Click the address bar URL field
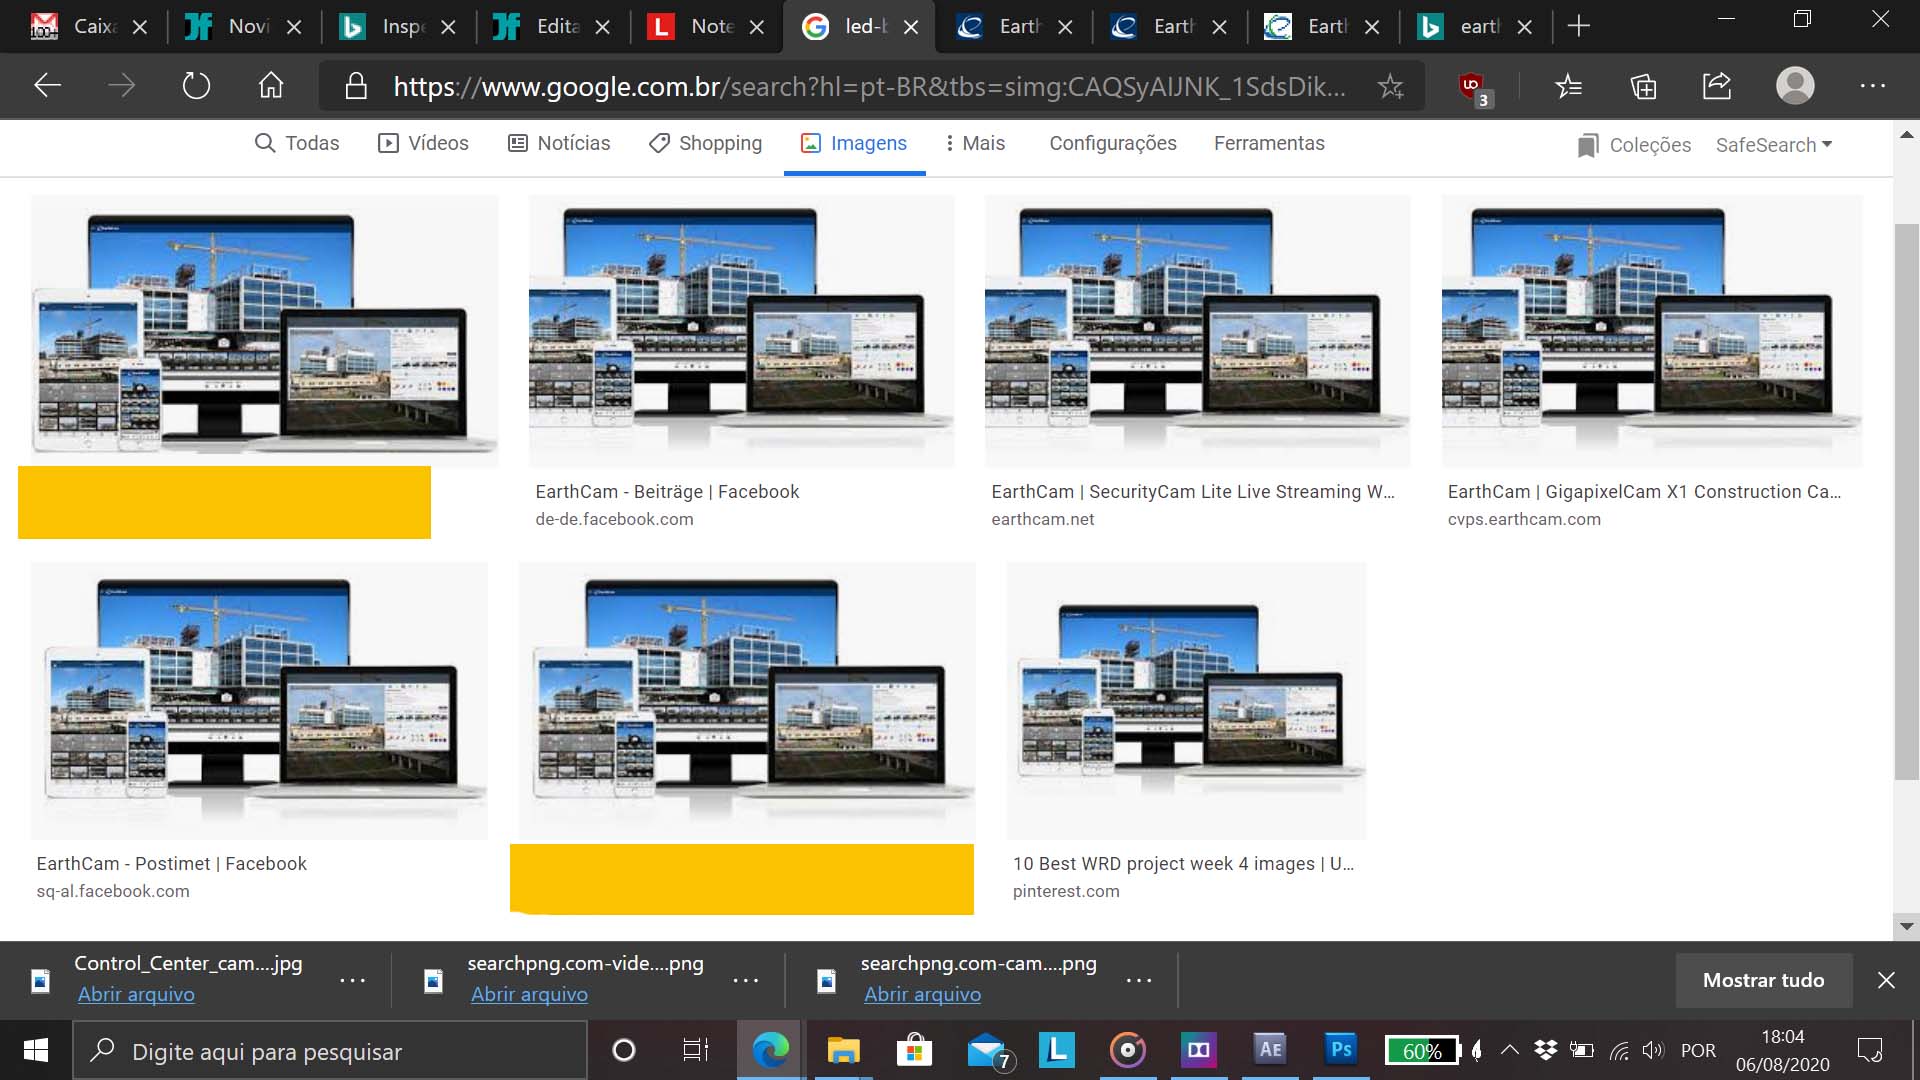 click(868, 87)
